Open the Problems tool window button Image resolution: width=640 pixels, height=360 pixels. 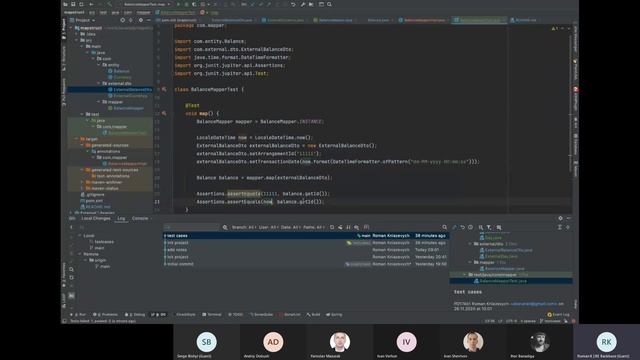pyautogui.click(x=105, y=315)
